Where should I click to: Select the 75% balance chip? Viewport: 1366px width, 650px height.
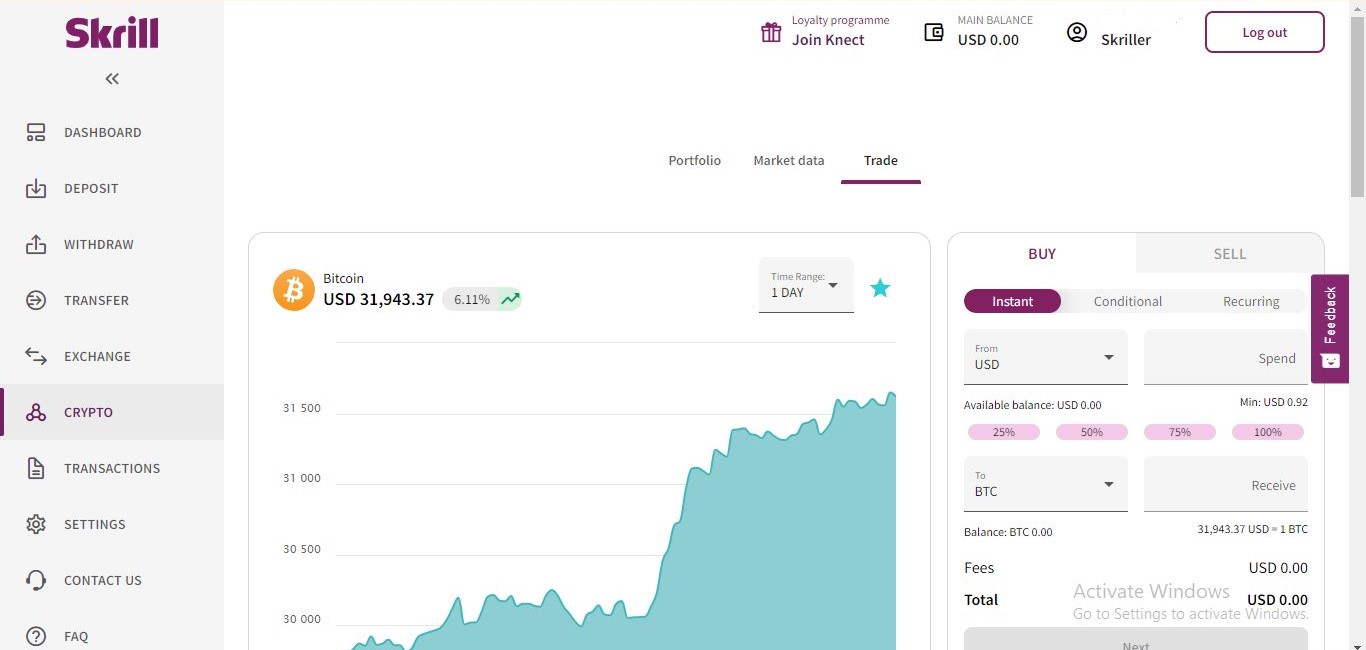[x=1180, y=432]
